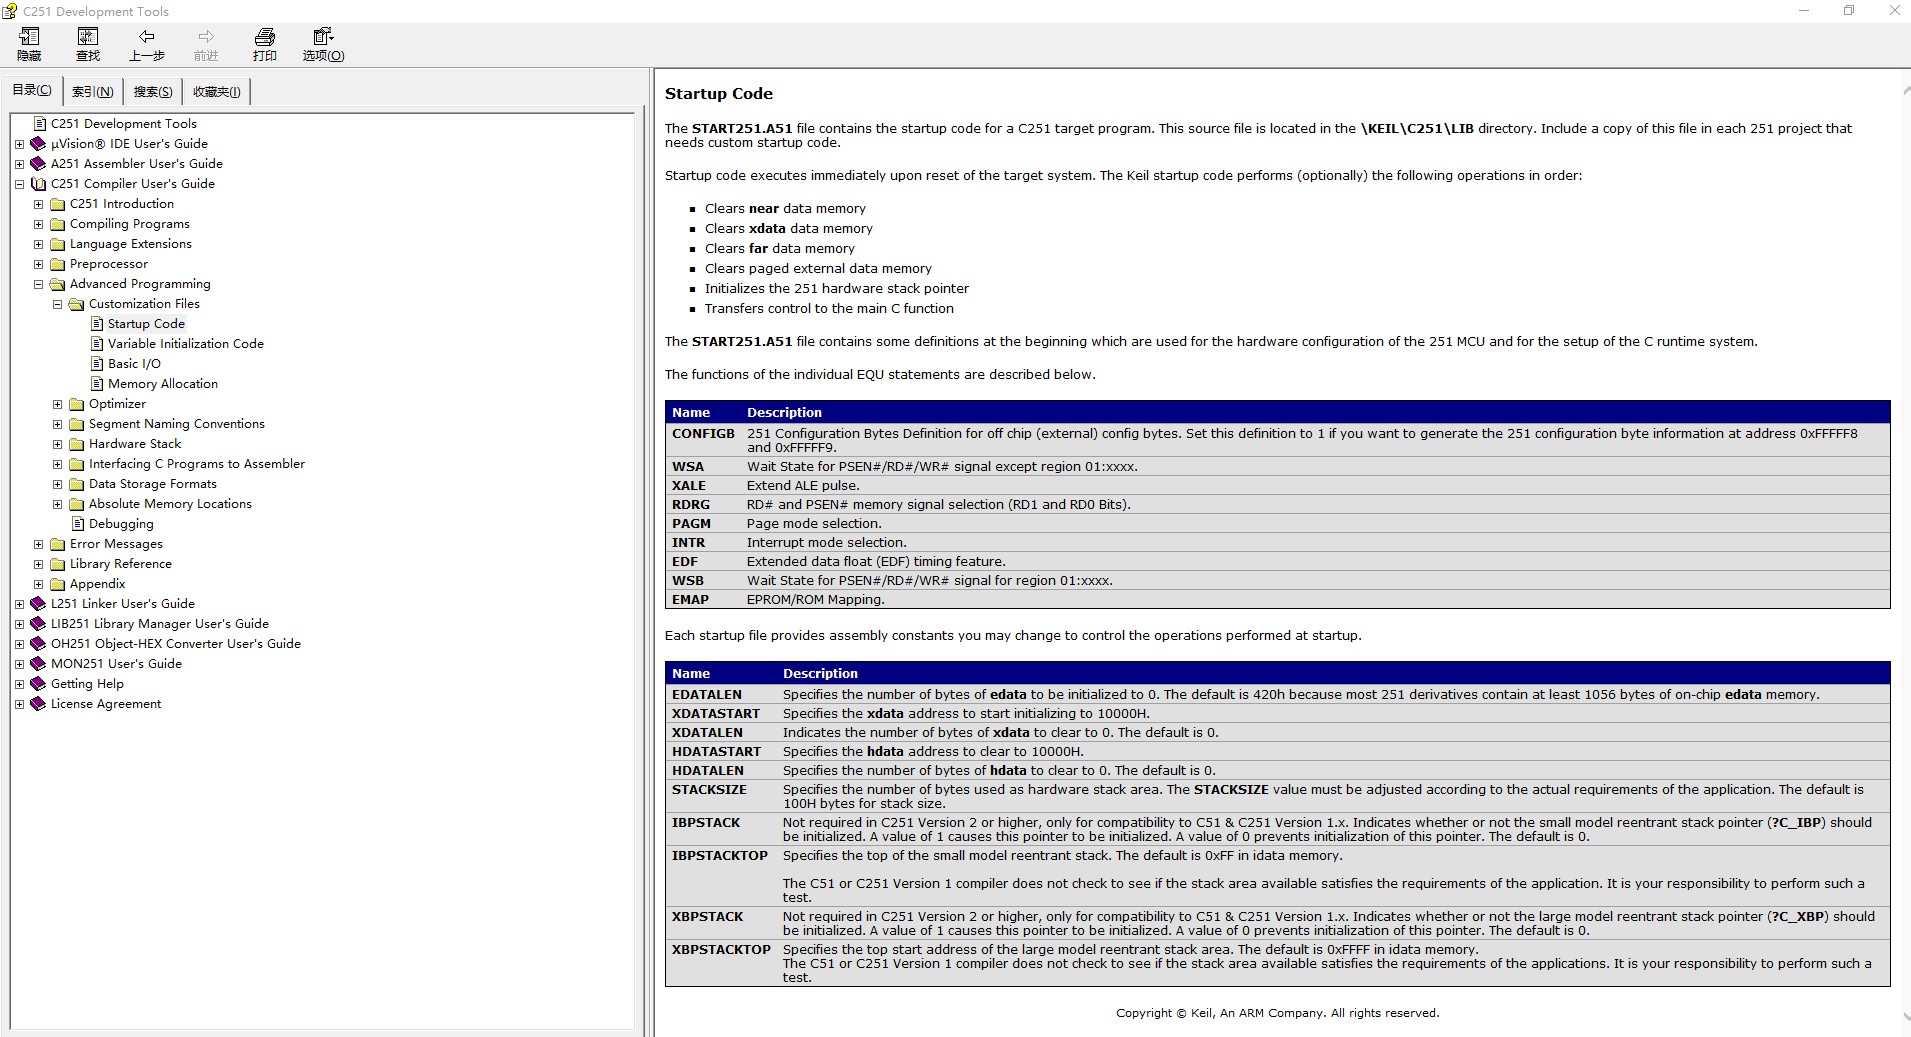Image resolution: width=1911 pixels, height=1037 pixels.
Task: Click the CONFIGB name cell
Action: pyautogui.click(x=703, y=433)
